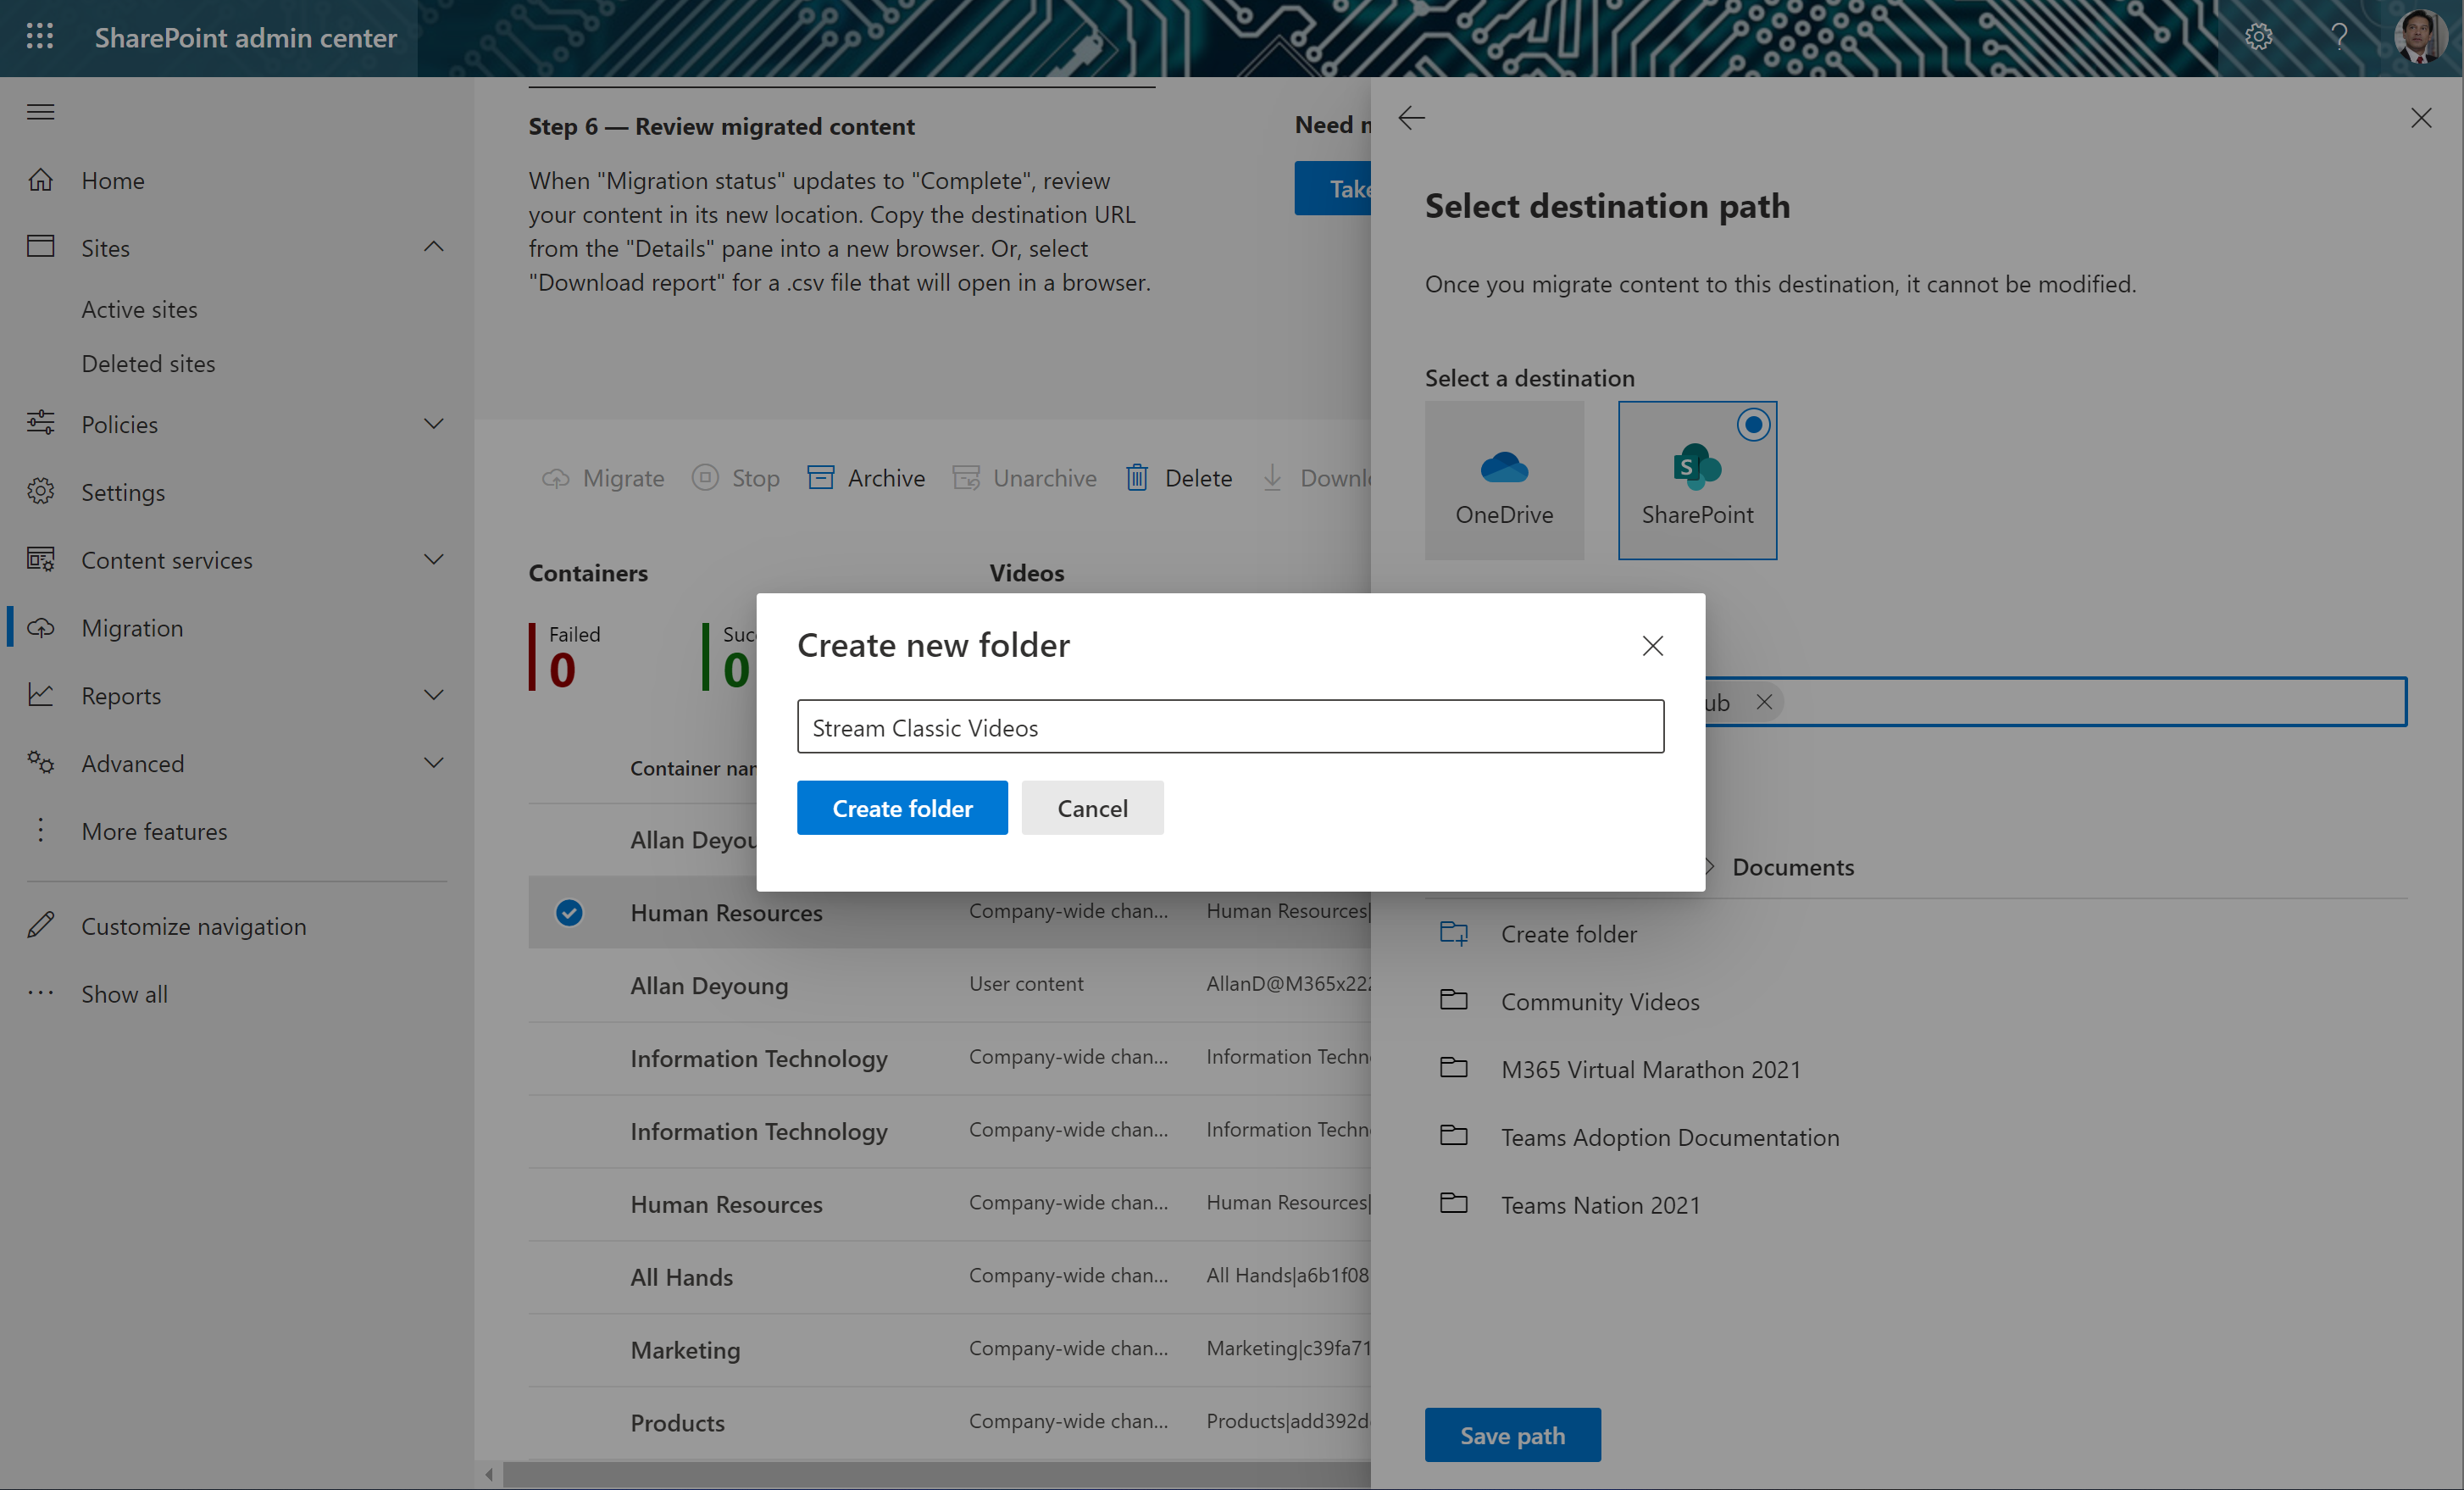Collapse navigation with hamburger icon
Image resolution: width=2464 pixels, height=1490 pixels.
pos(40,111)
